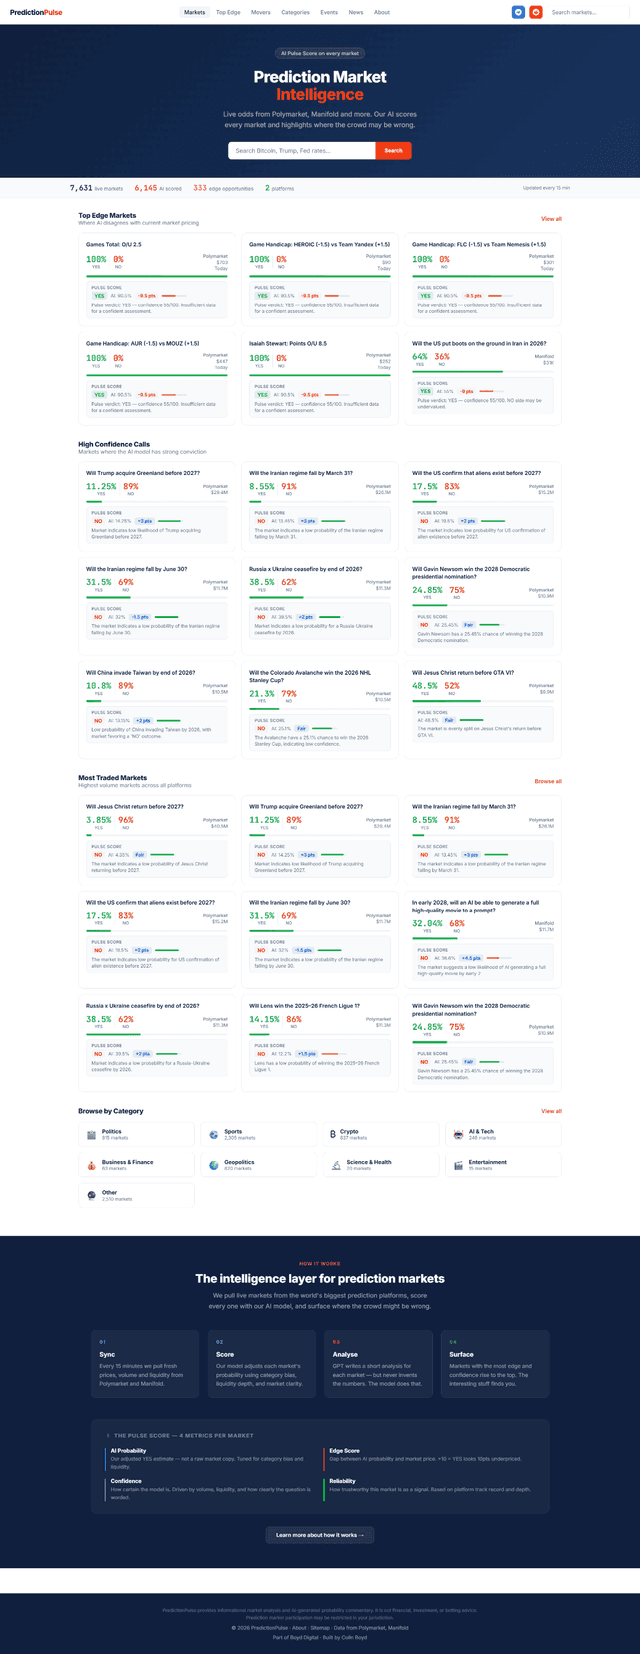
Task: Open the Sports category icon
Action: pos(213,1134)
